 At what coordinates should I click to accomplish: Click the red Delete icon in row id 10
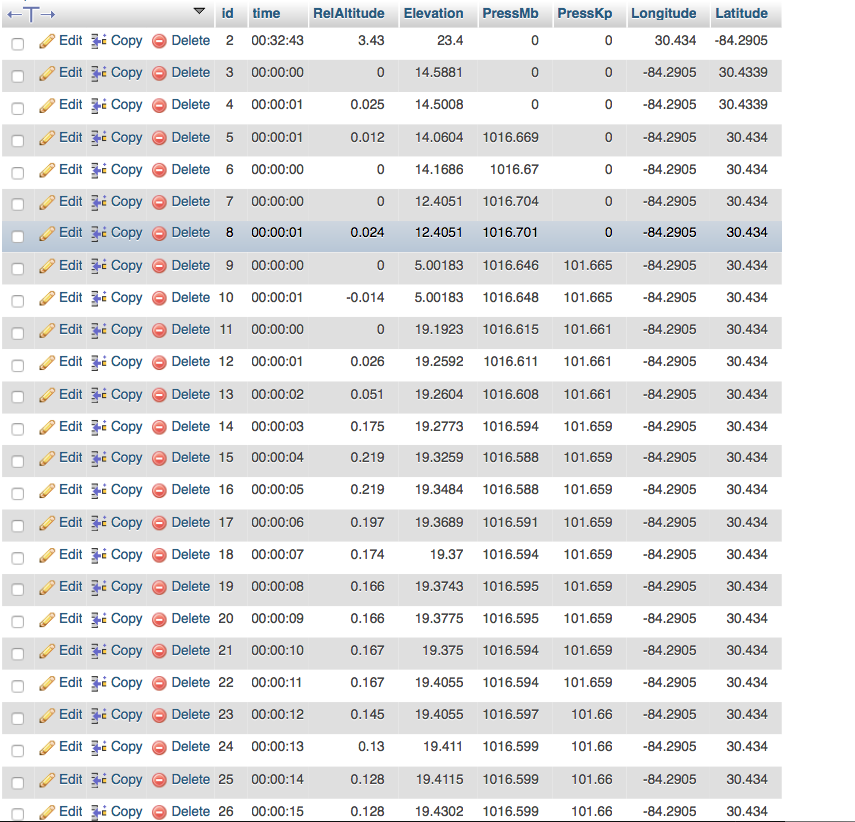[x=159, y=298]
